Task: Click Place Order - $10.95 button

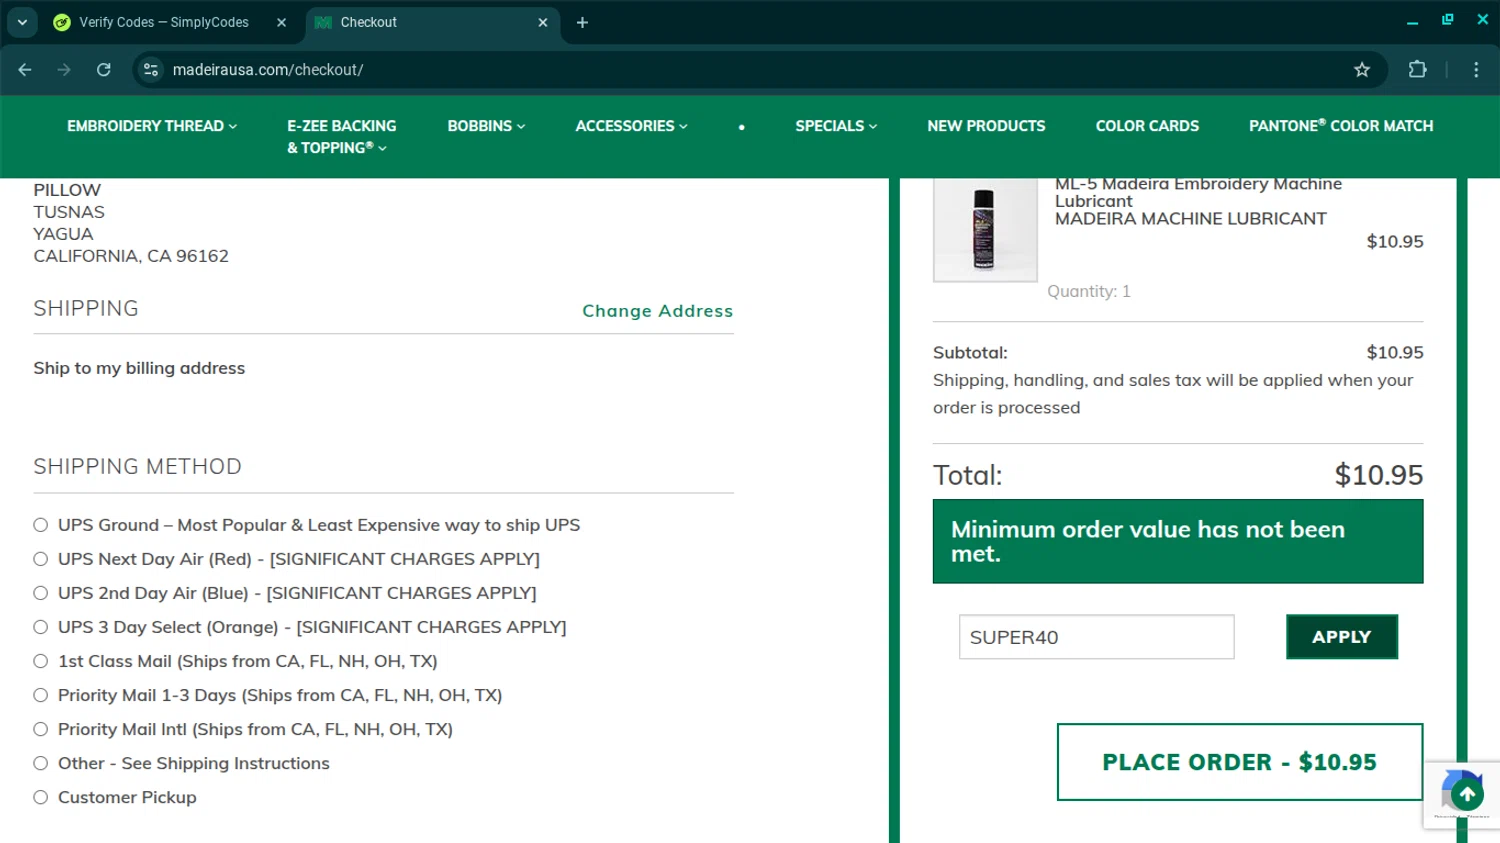Action: 1240,762
